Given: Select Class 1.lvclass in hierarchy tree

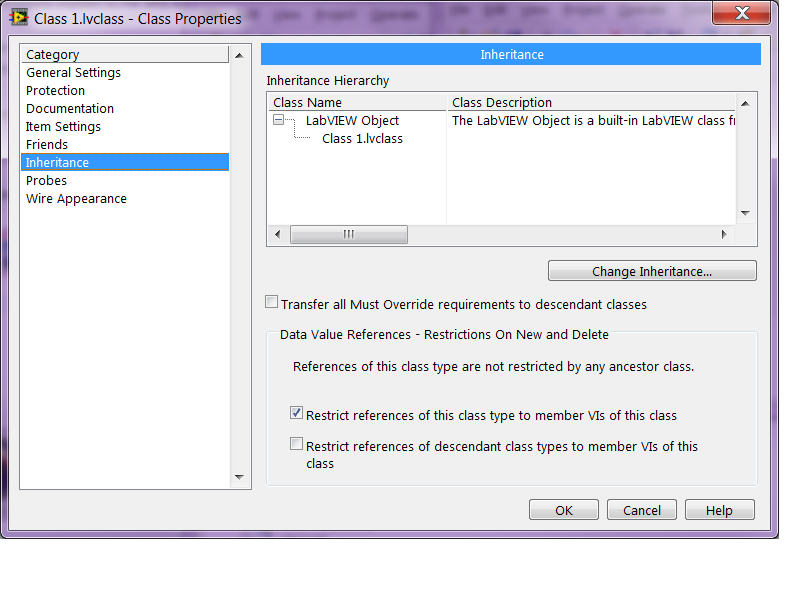Looking at the screenshot, I should (362, 138).
